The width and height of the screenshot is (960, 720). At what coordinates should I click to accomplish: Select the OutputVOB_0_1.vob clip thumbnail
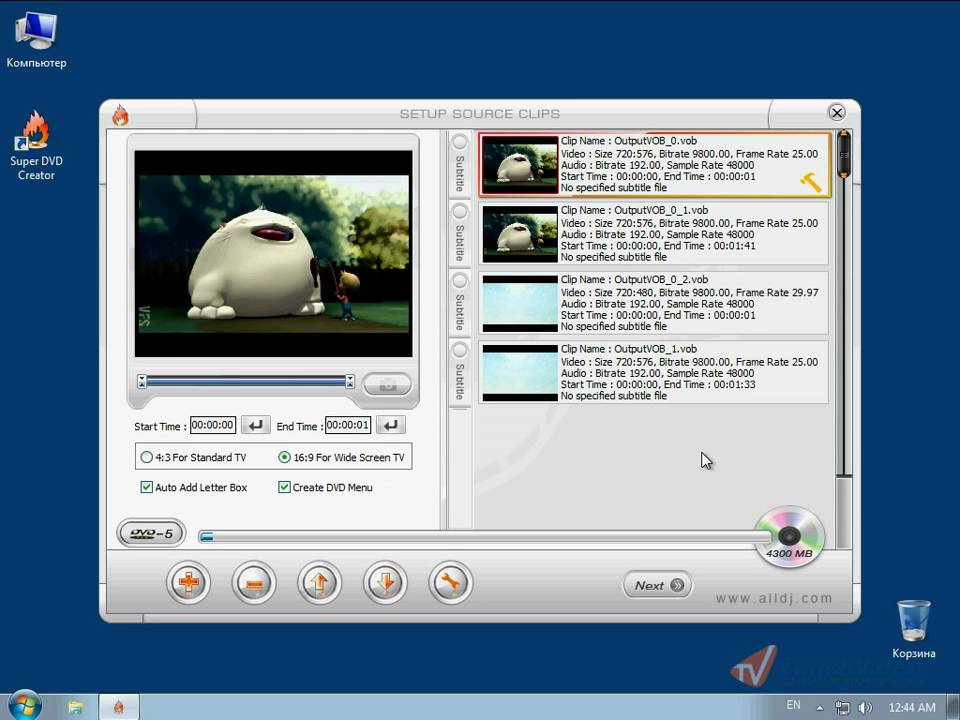coord(520,234)
